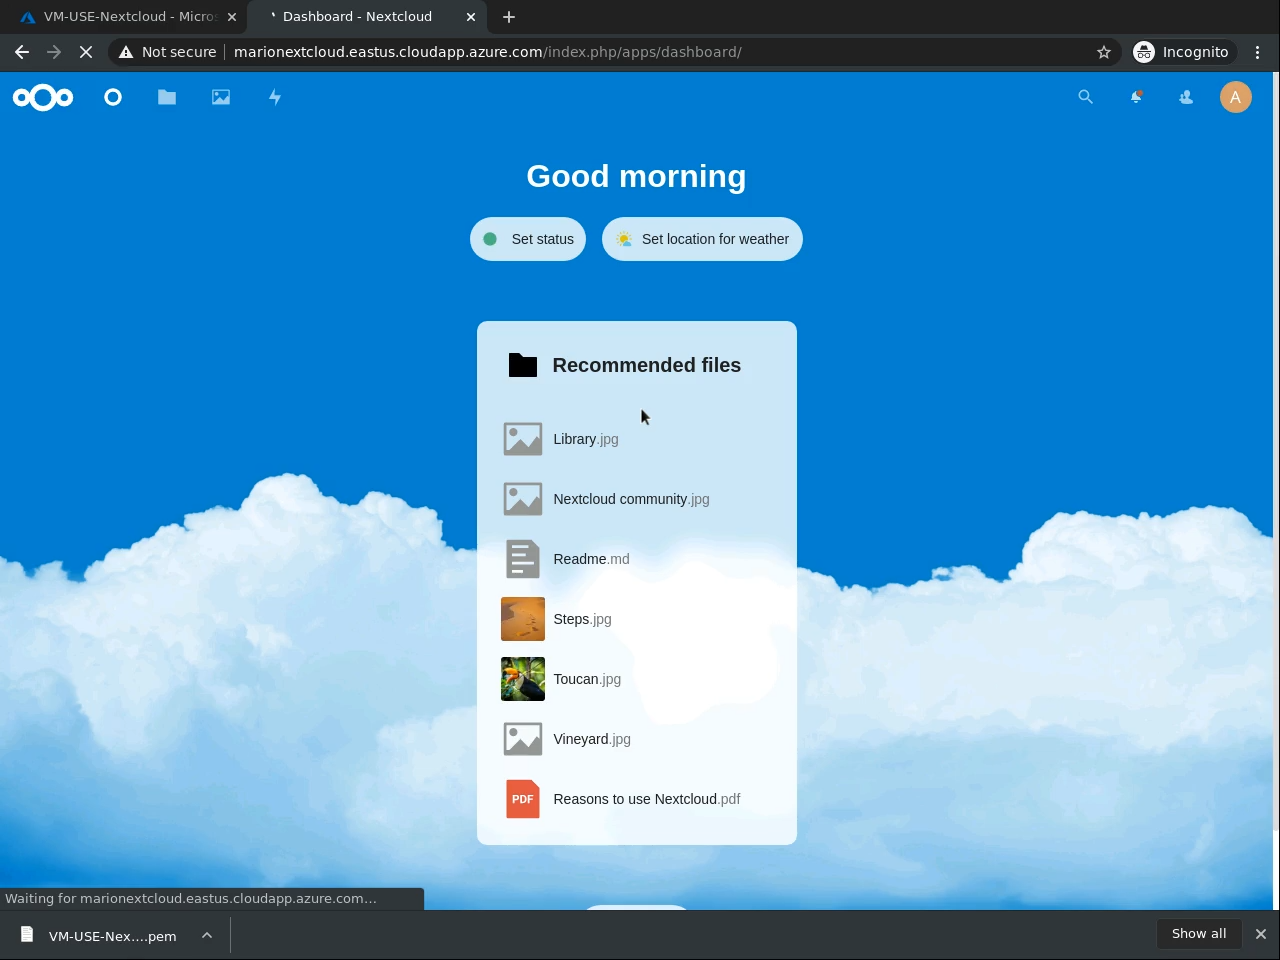Click Show all downloads
This screenshot has height=960, width=1280.
point(1198,934)
